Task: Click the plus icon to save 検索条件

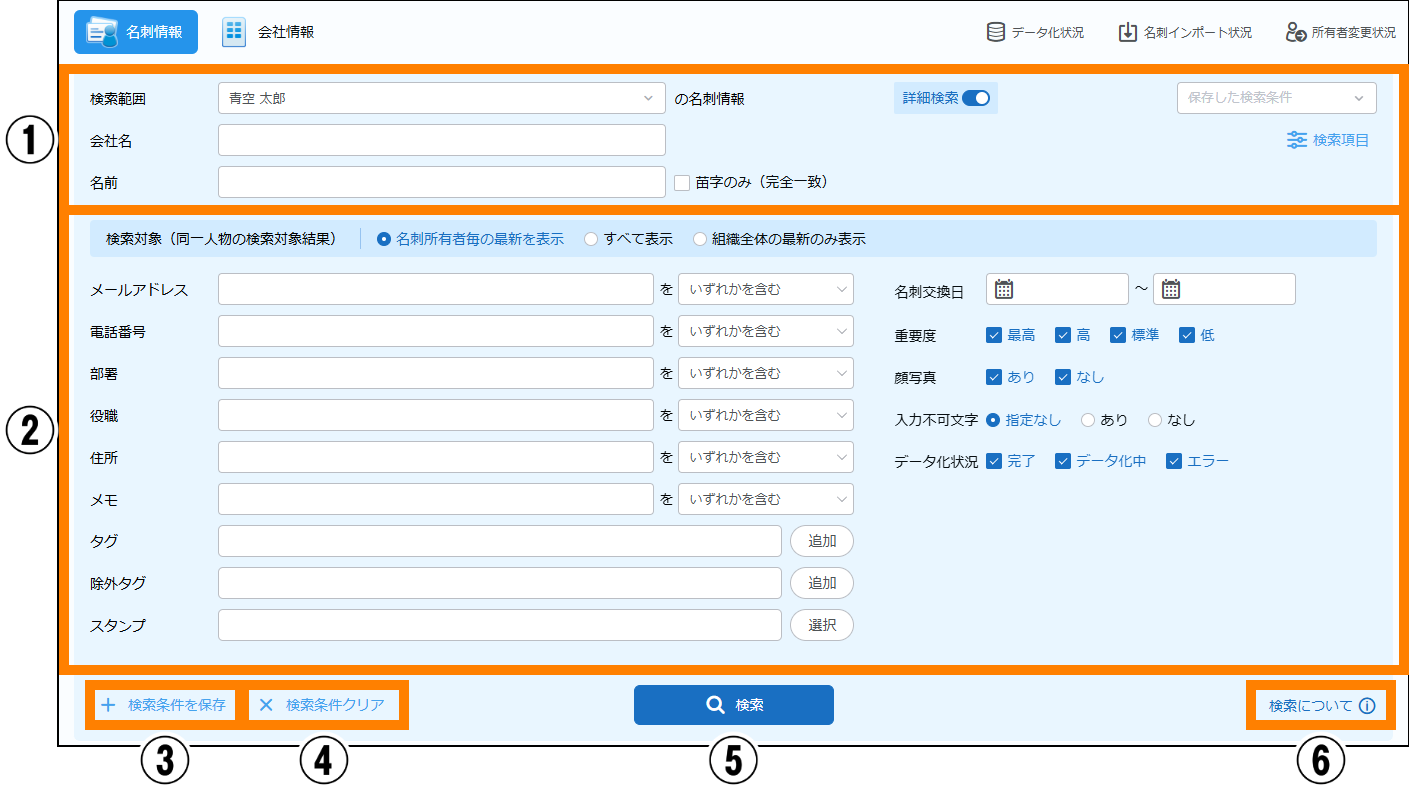Action: point(109,705)
